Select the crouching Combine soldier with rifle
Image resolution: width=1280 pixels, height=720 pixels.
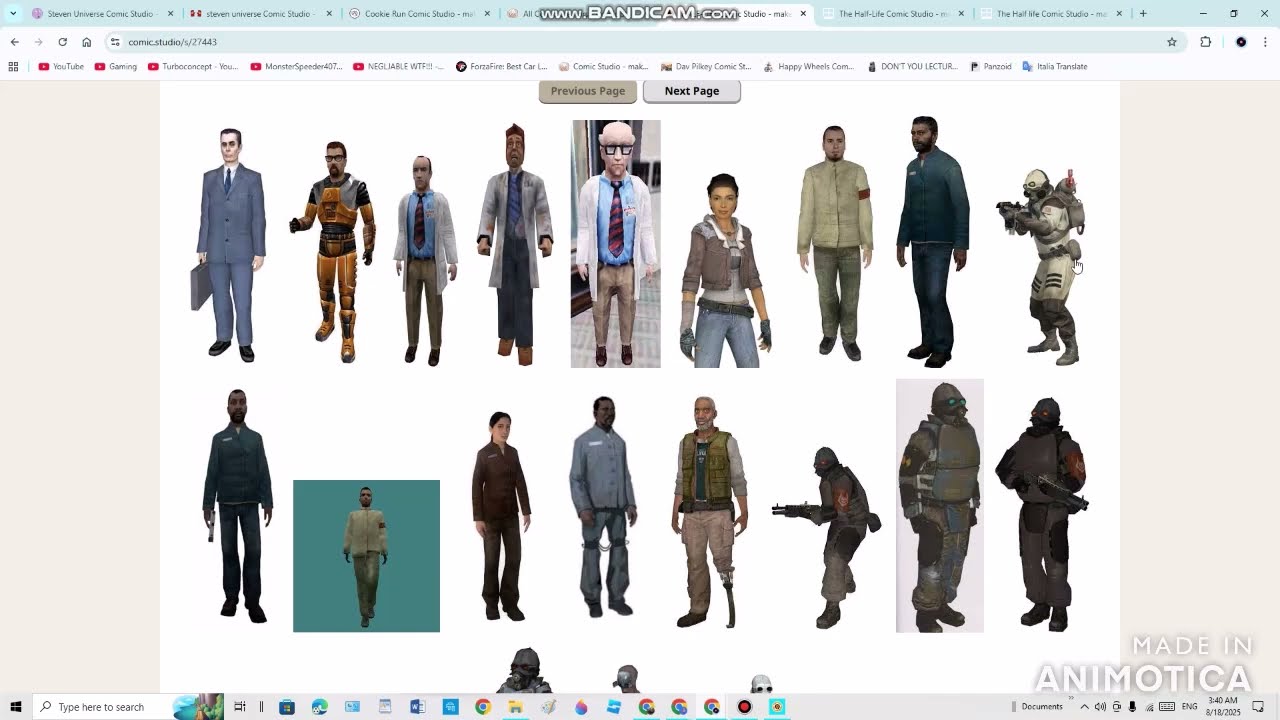coord(826,538)
